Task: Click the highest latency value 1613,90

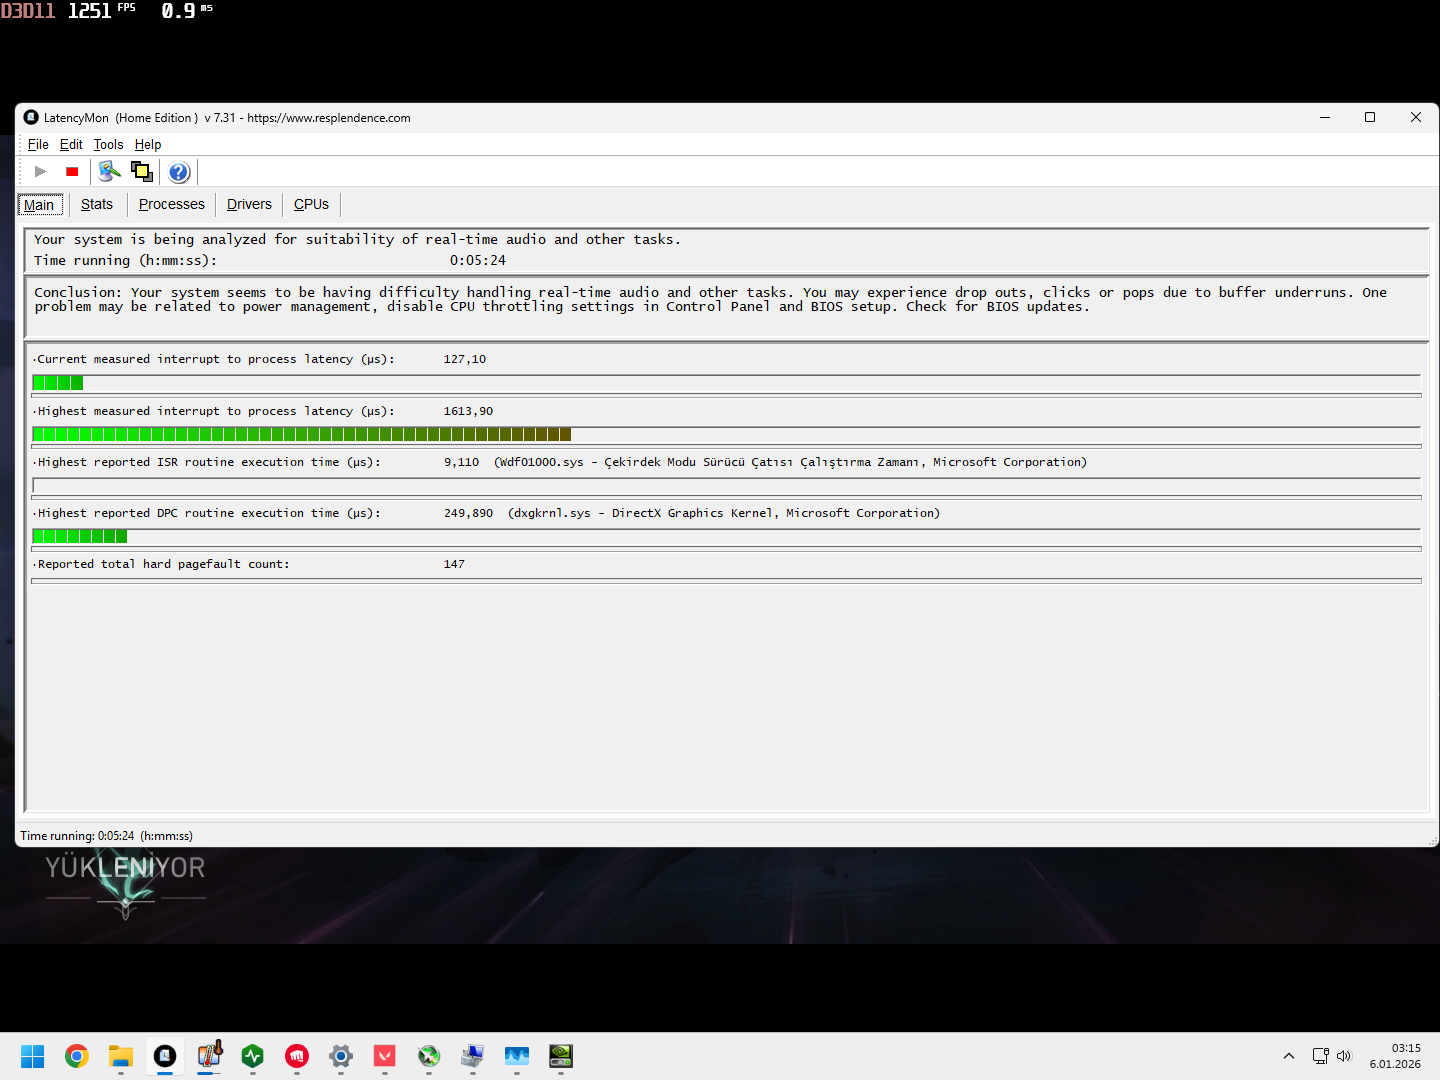Action: click(468, 411)
